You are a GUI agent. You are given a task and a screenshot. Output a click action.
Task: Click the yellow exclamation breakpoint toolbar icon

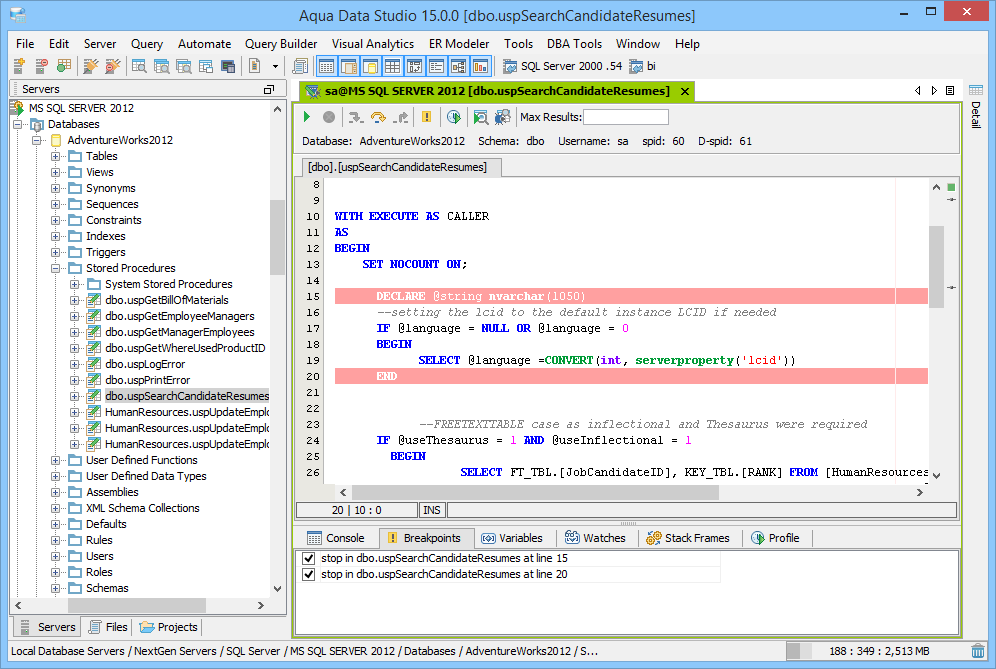click(x=426, y=117)
